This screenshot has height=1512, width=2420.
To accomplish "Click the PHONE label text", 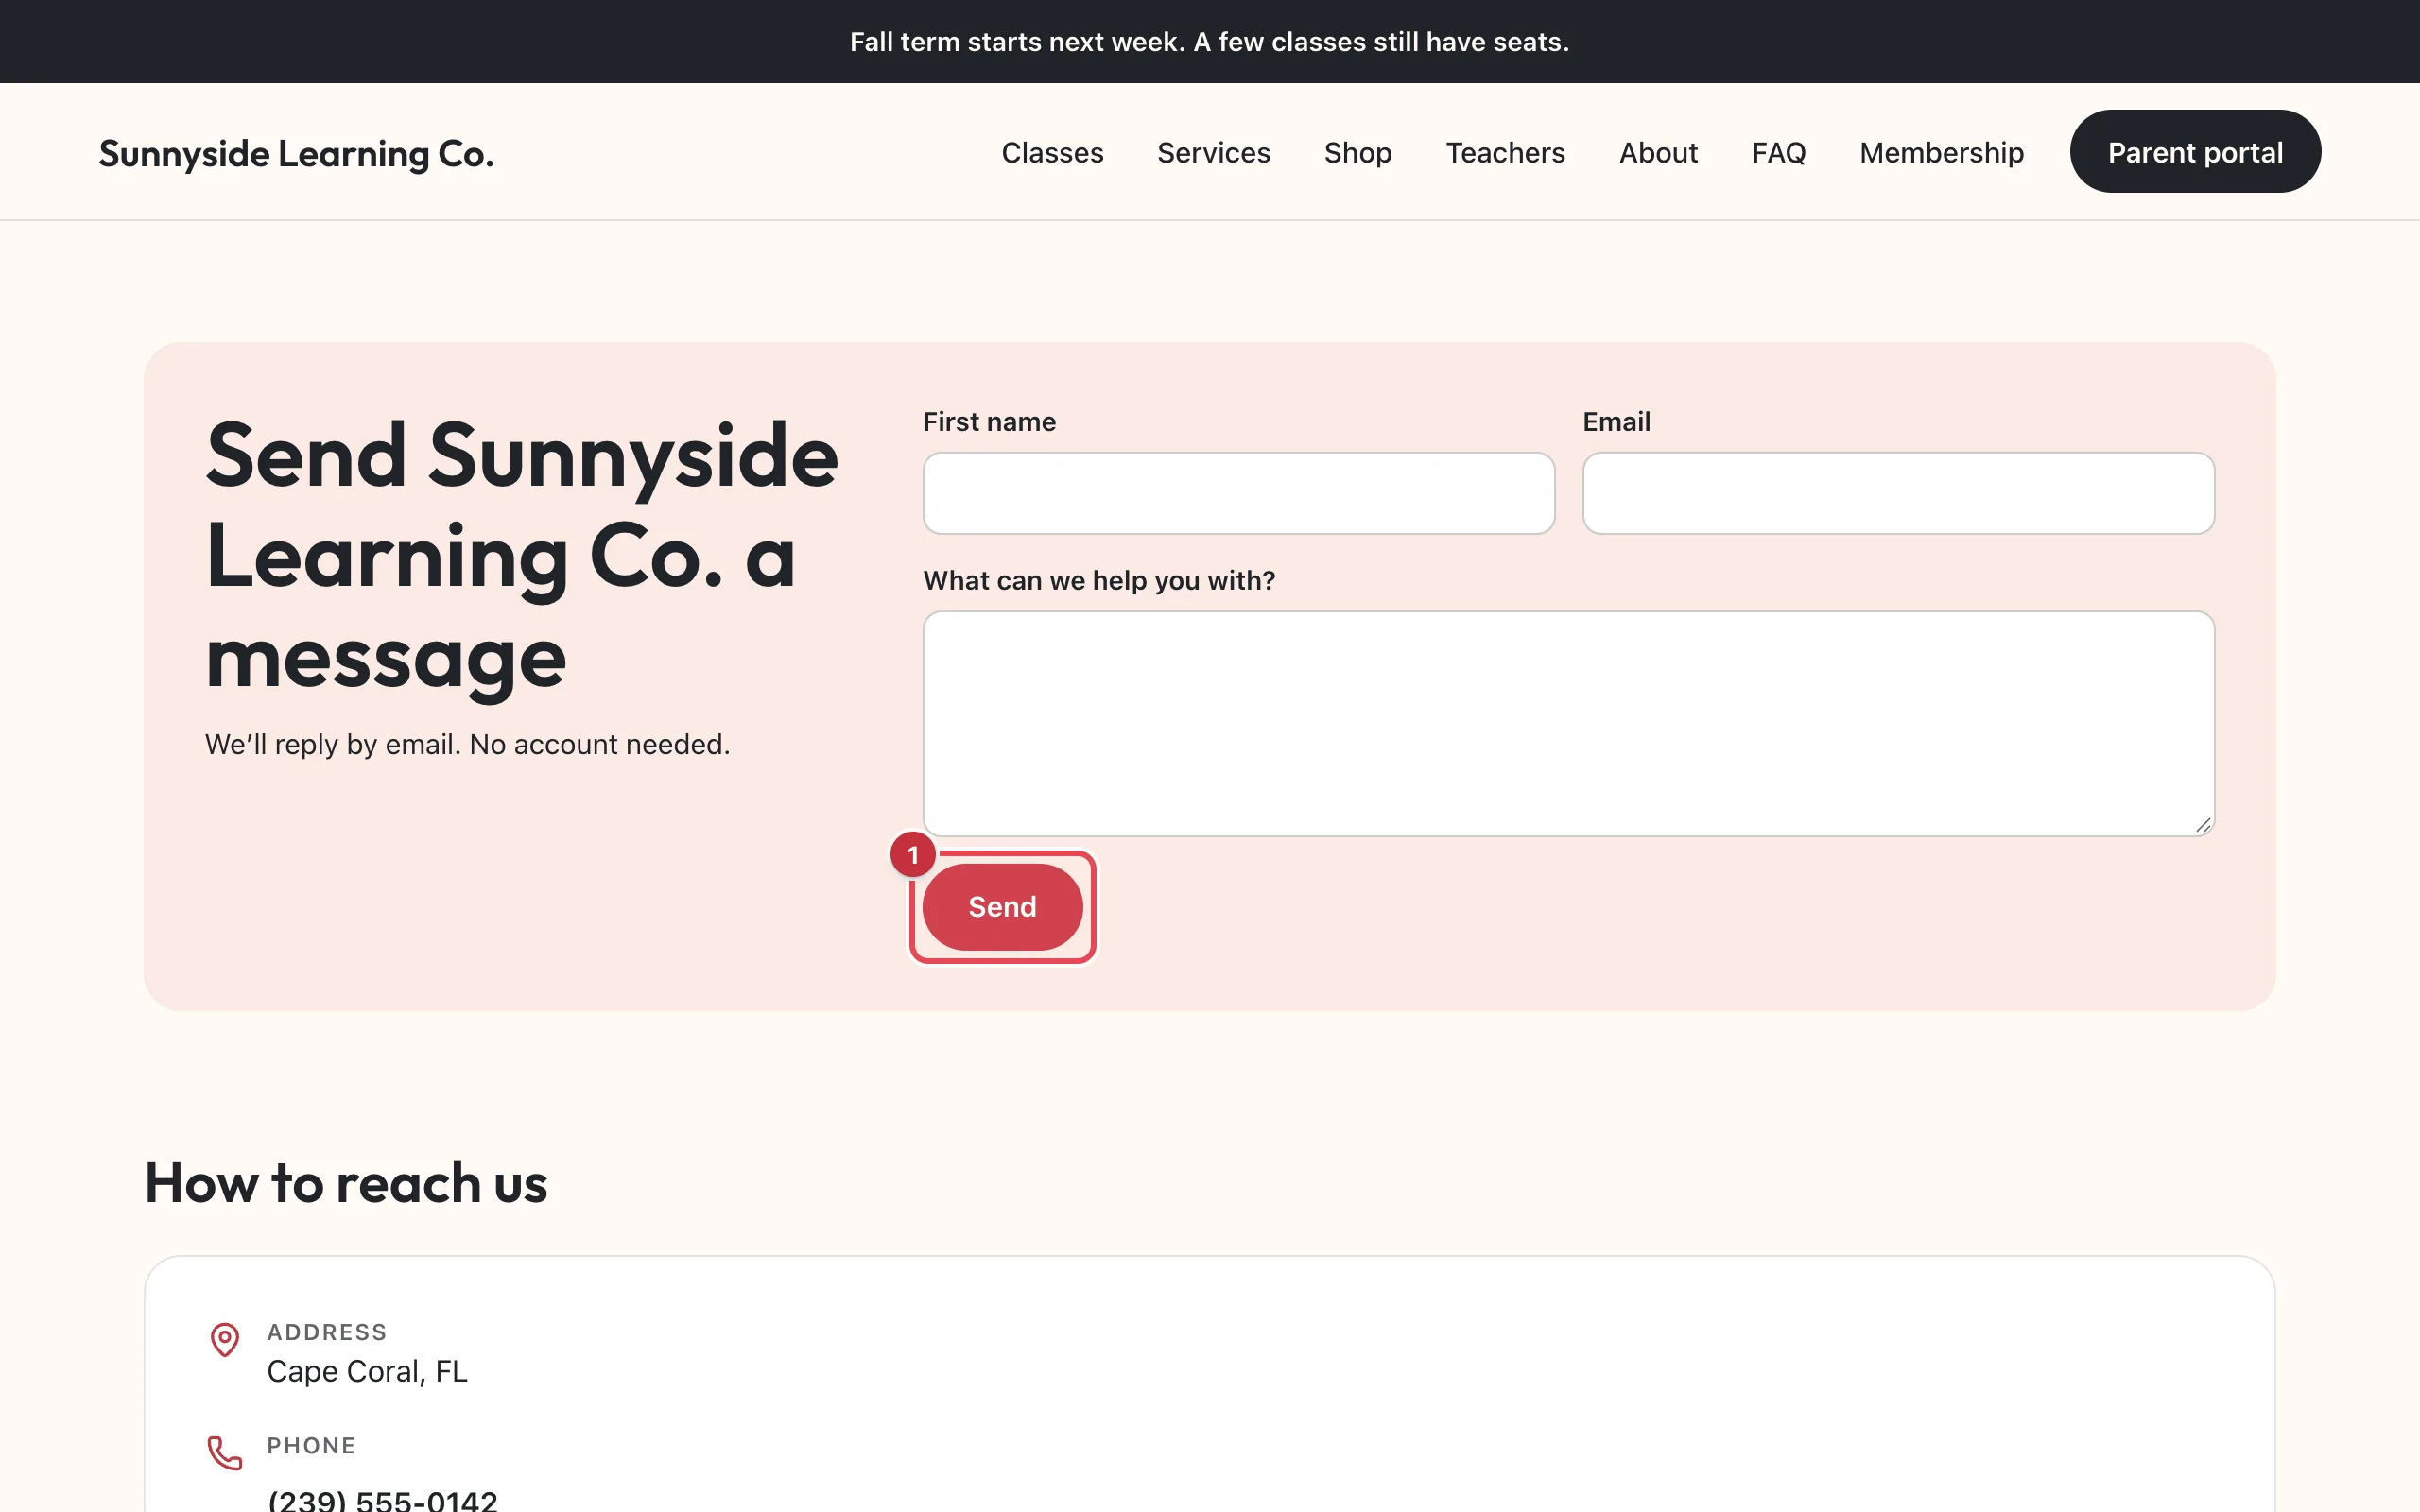I will point(311,1445).
